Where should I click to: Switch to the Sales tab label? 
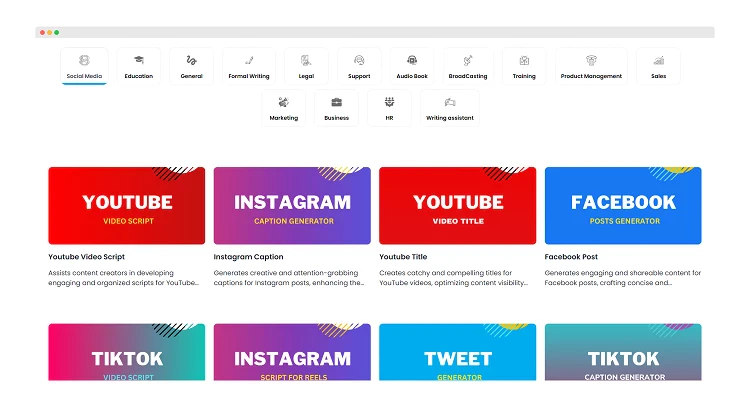point(659,76)
